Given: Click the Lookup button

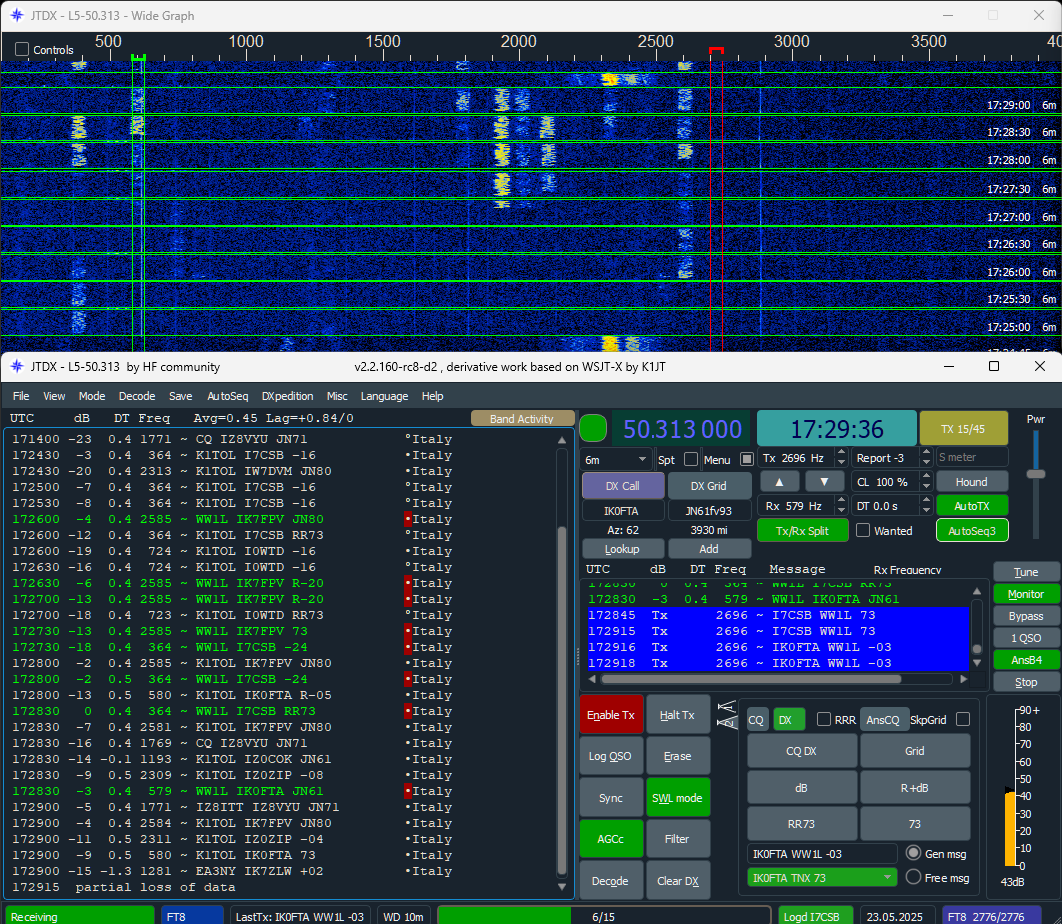Looking at the screenshot, I should [x=622, y=549].
